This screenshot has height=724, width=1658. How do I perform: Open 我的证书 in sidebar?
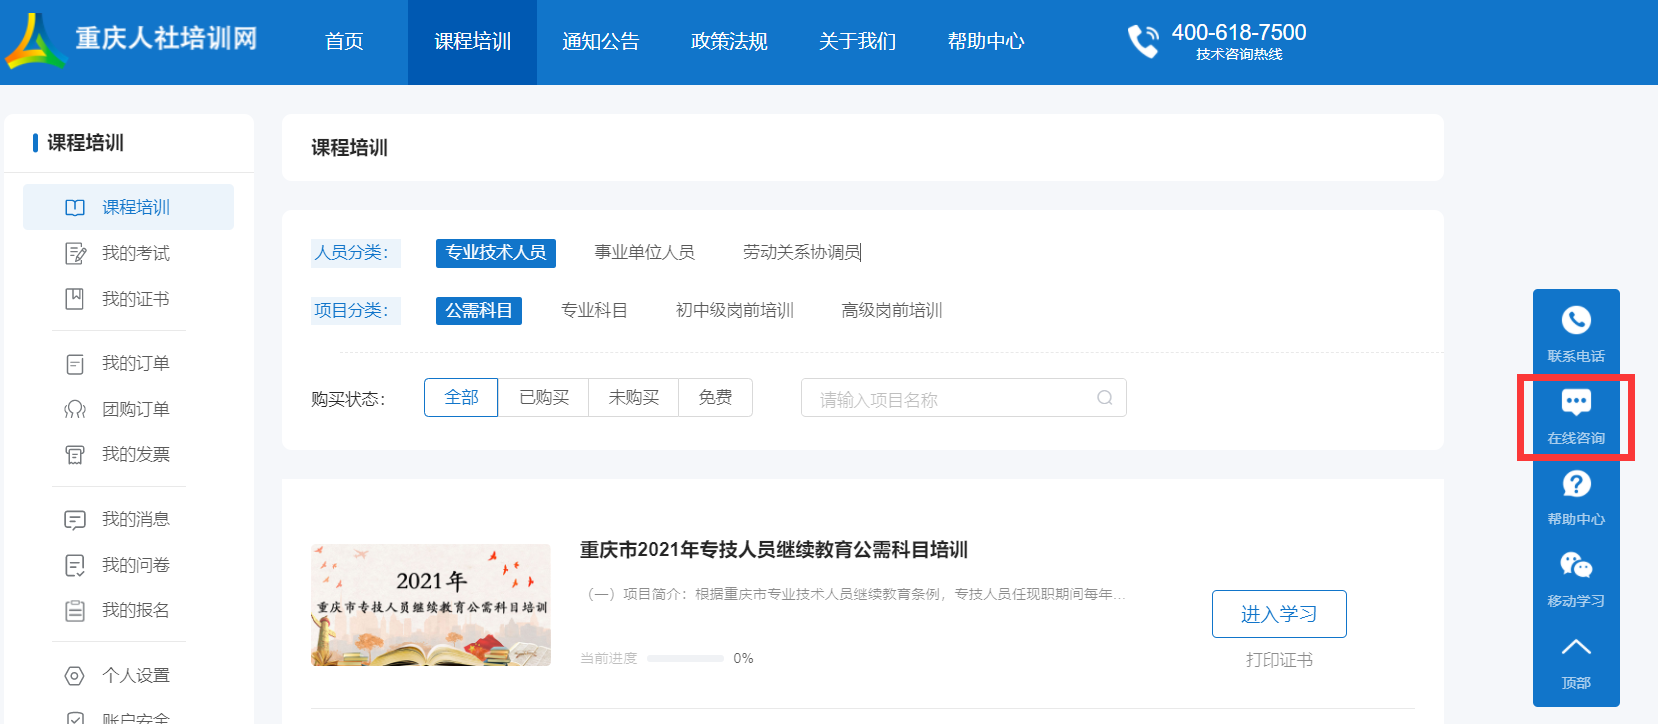(x=135, y=299)
